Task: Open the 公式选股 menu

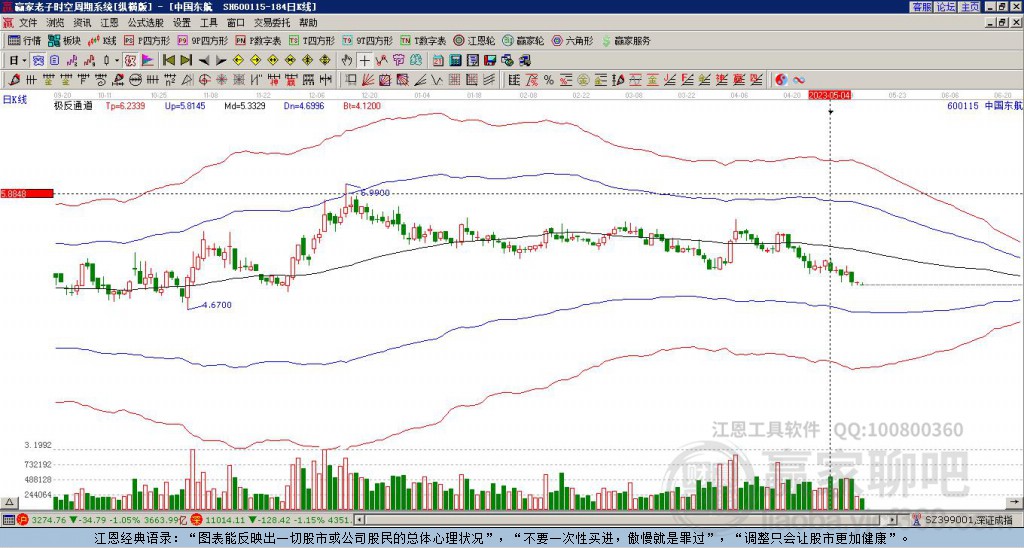Action: coord(146,23)
